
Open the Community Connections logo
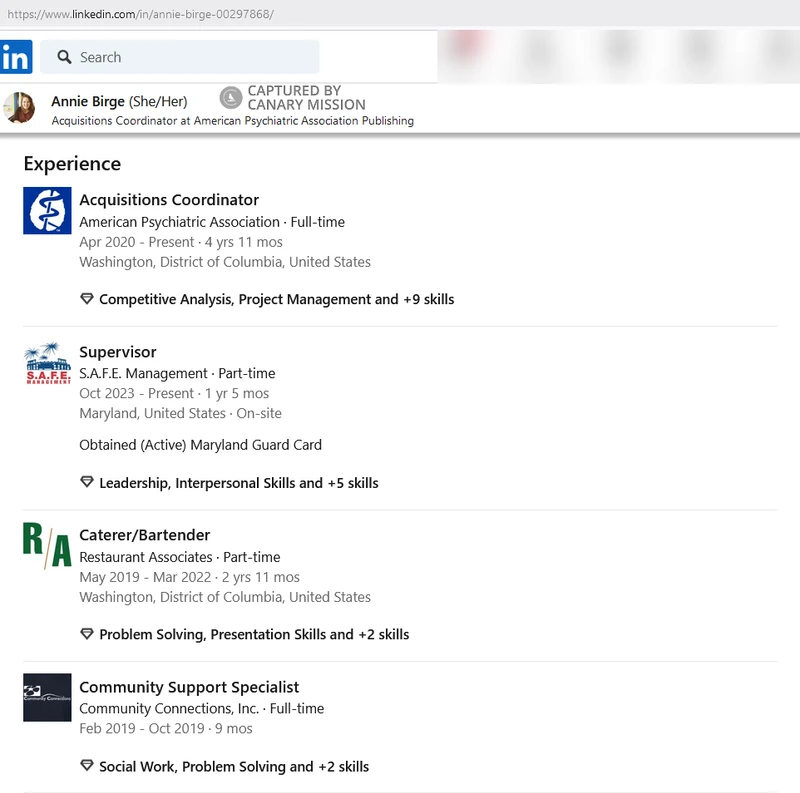click(x=47, y=697)
